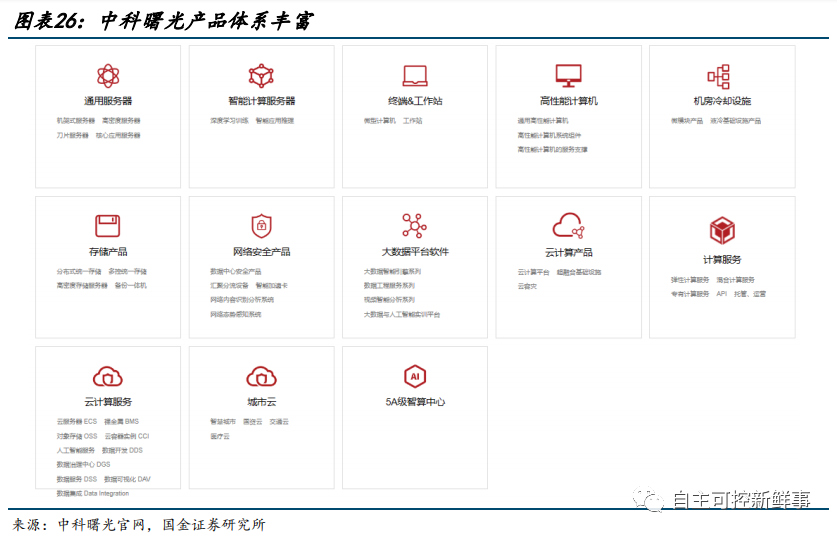Screen dimensions: 837x536
Task: Select the disk icon for 存储产品
Action: [108, 226]
